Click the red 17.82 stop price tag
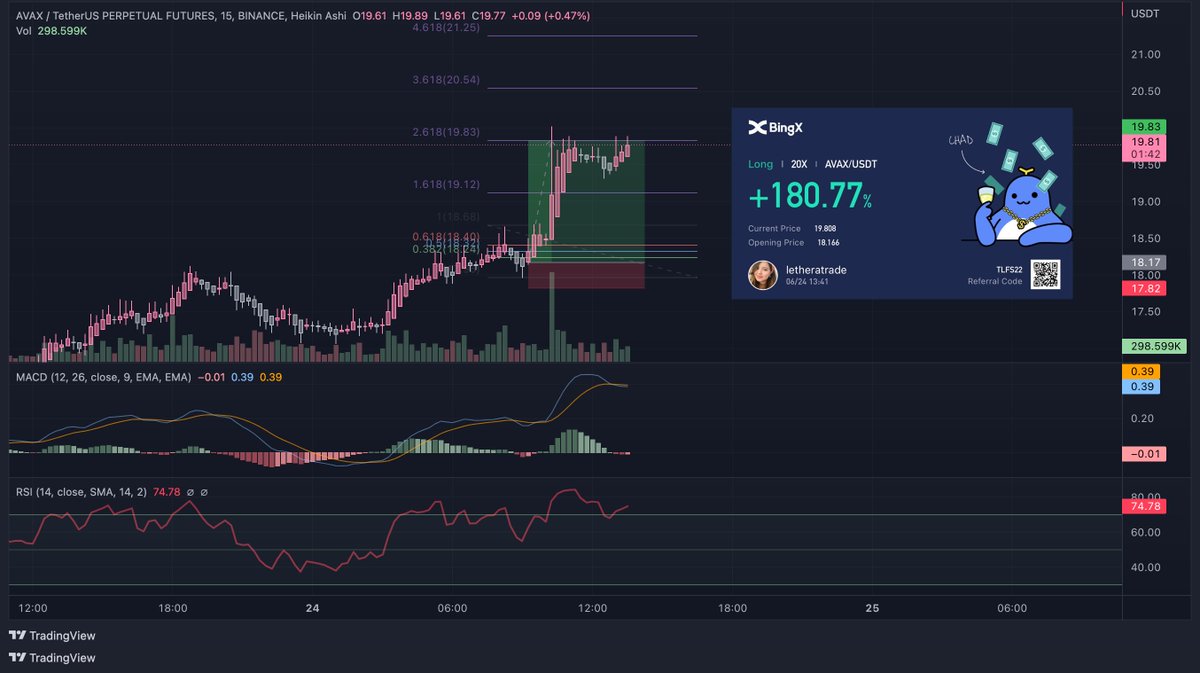This screenshot has width=1200, height=673. pos(1144,288)
